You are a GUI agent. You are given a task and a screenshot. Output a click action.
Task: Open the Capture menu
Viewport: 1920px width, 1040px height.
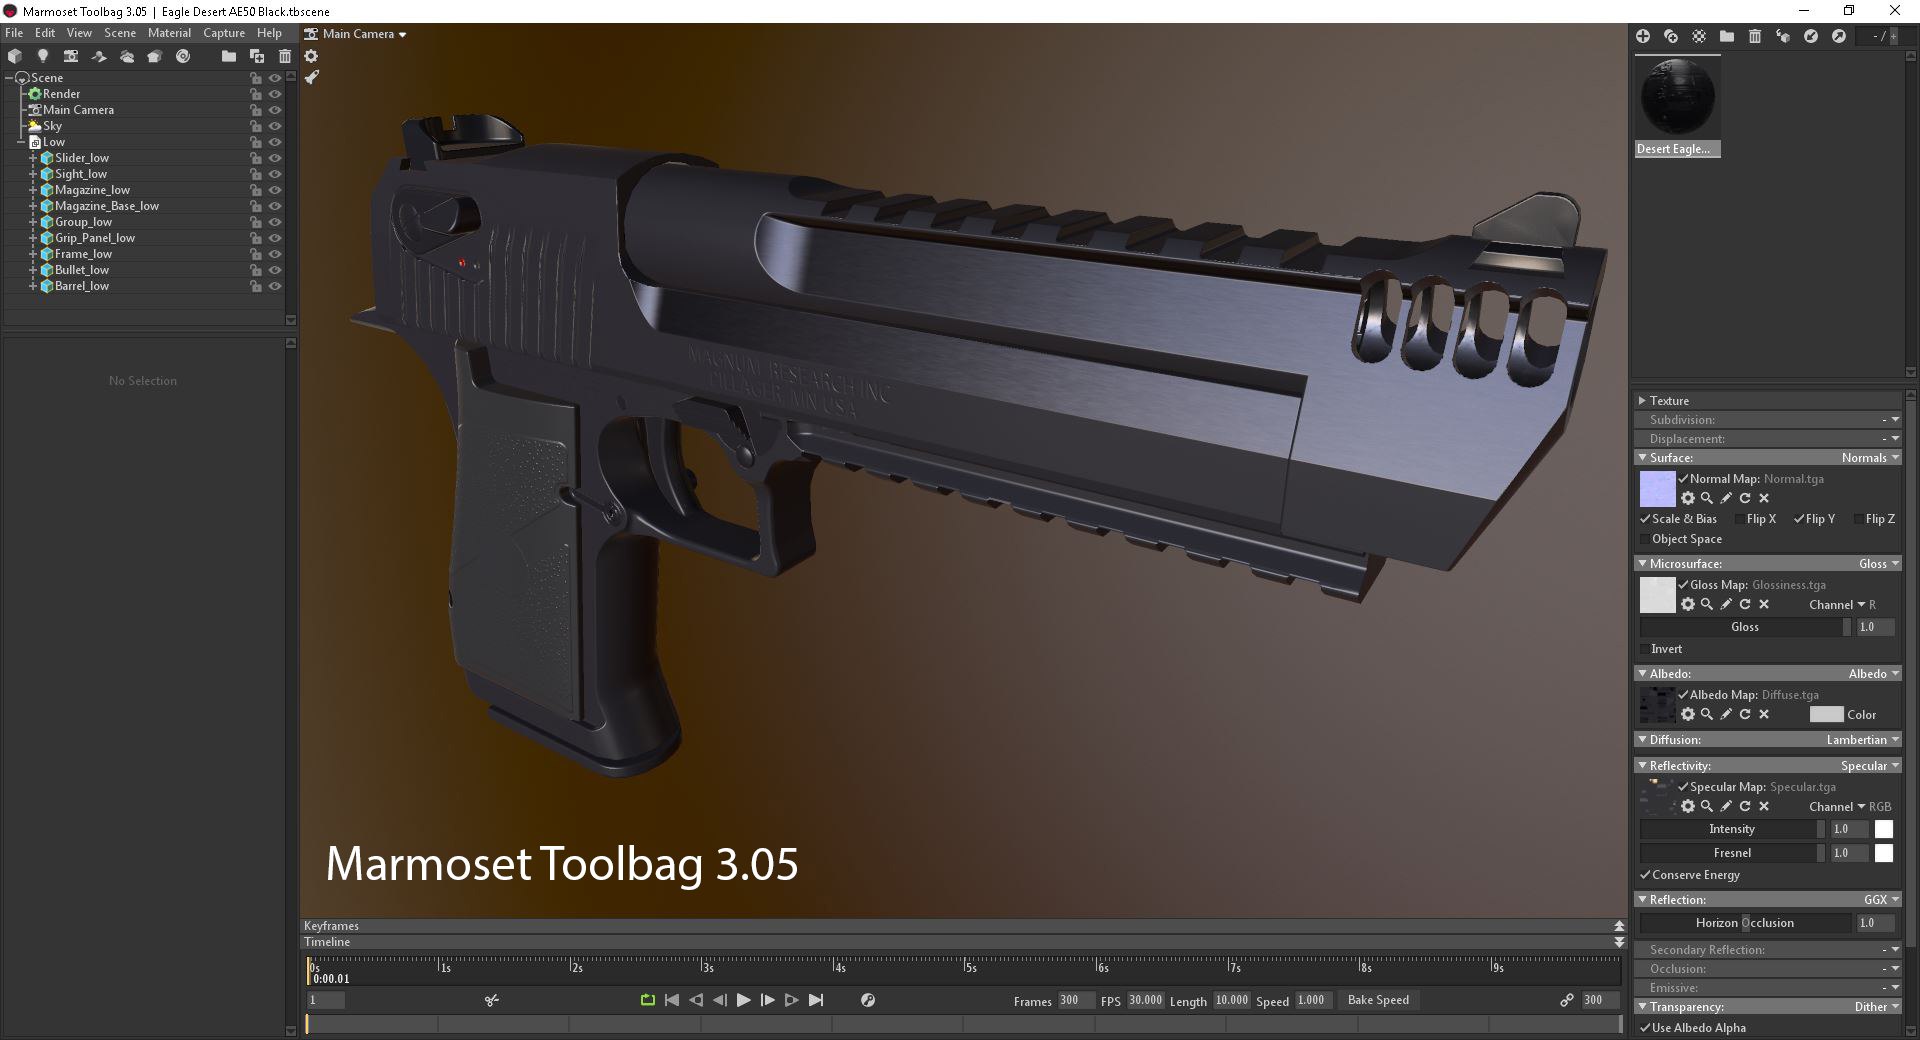224,33
